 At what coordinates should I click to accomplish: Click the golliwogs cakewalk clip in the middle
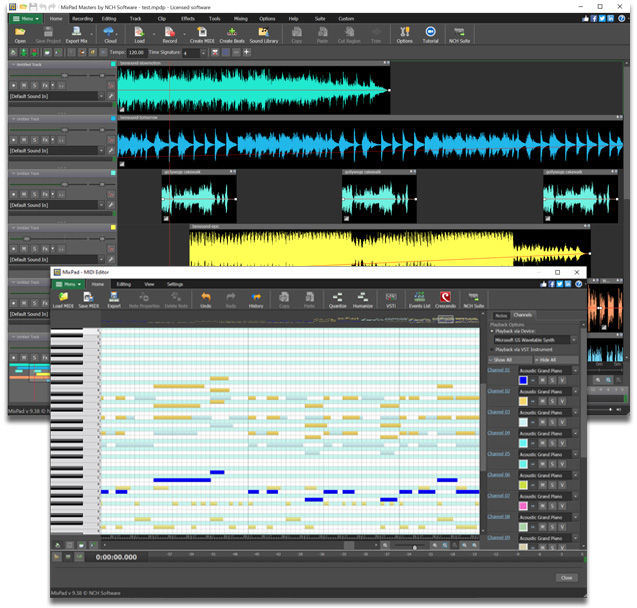pos(379,196)
